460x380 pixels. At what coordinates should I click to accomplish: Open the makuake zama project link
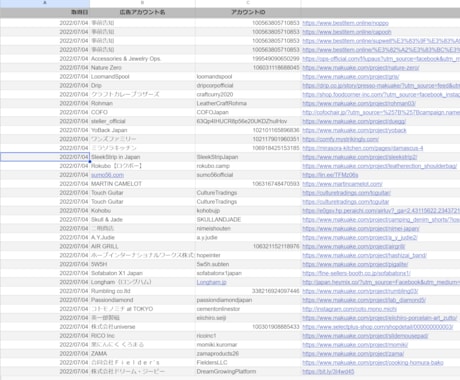tap(353, 354)
